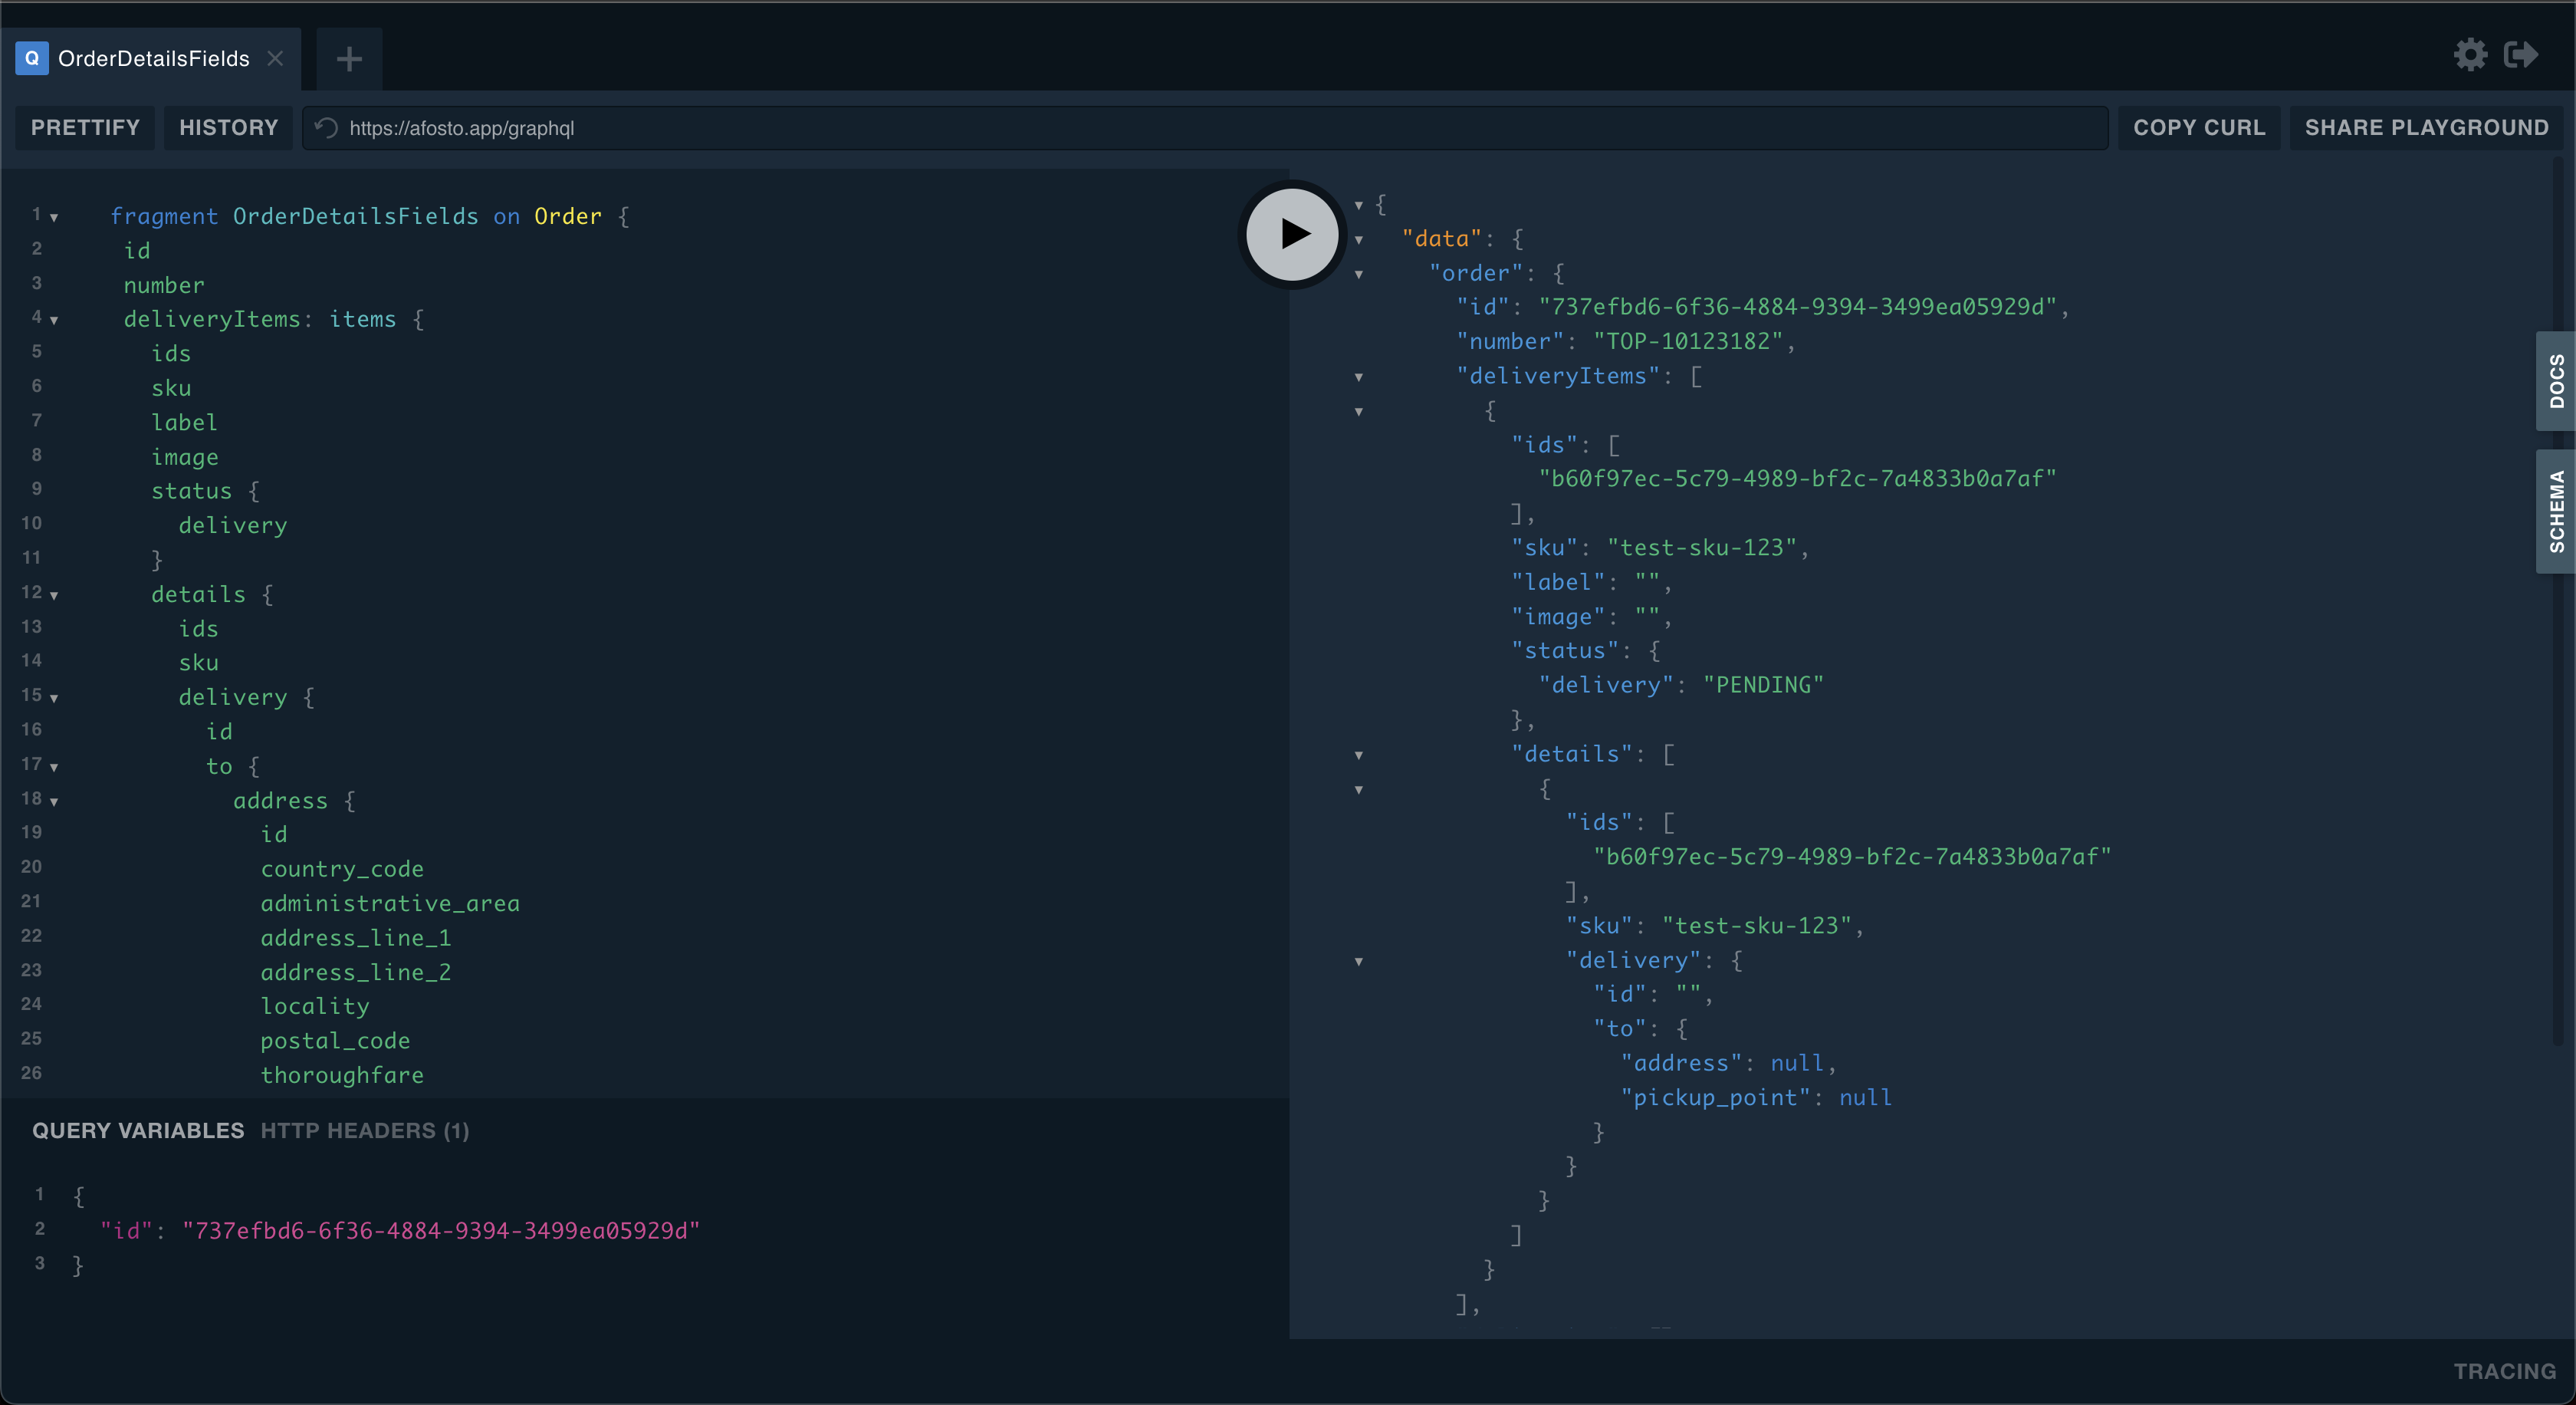The image size is (2576, 1405).
Task: Select the QUERY VARIABLES tab
Action: tap(138, 1130)
